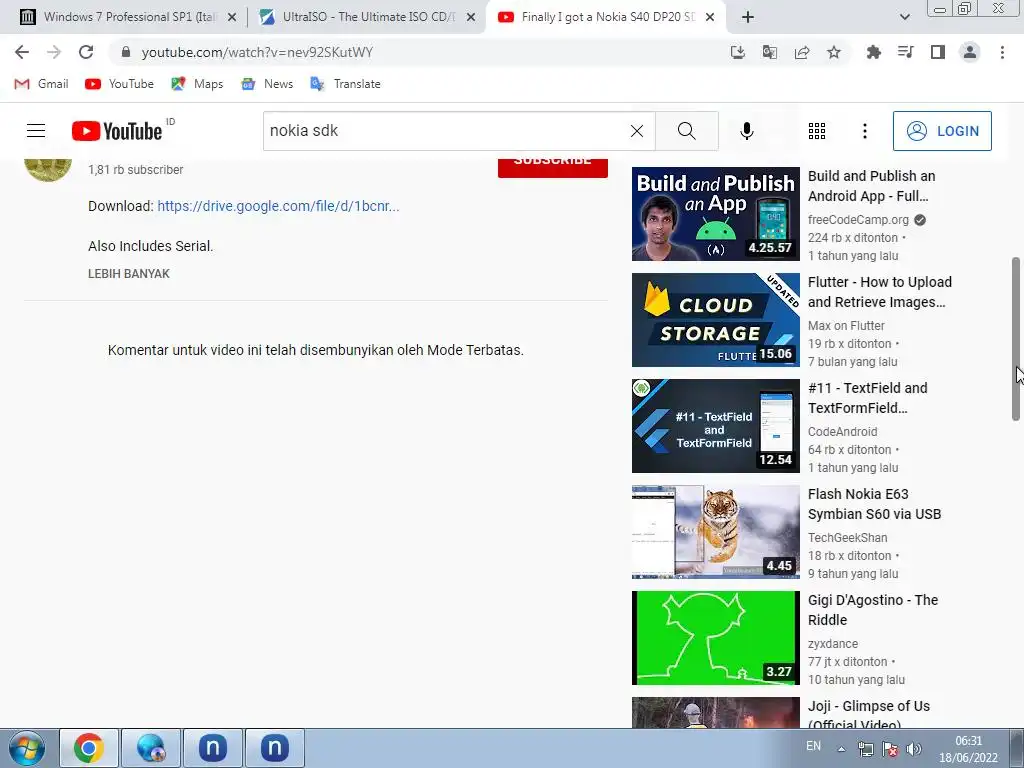Reload the current page
Image resolution: width=1024 pixels, height=768 pixels.
tap(86, 52)
